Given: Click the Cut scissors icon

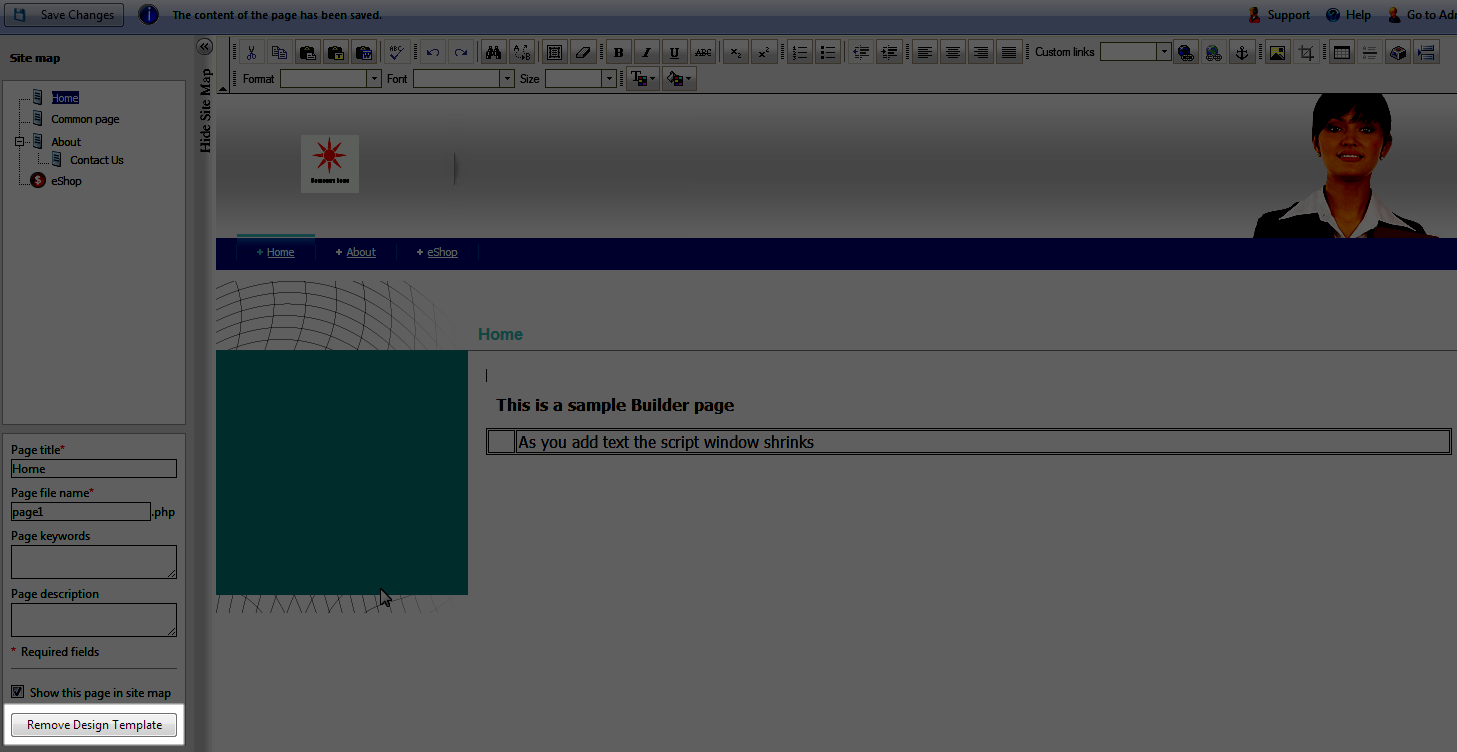Looking at the screenshot, I should (x=252, y=52).
